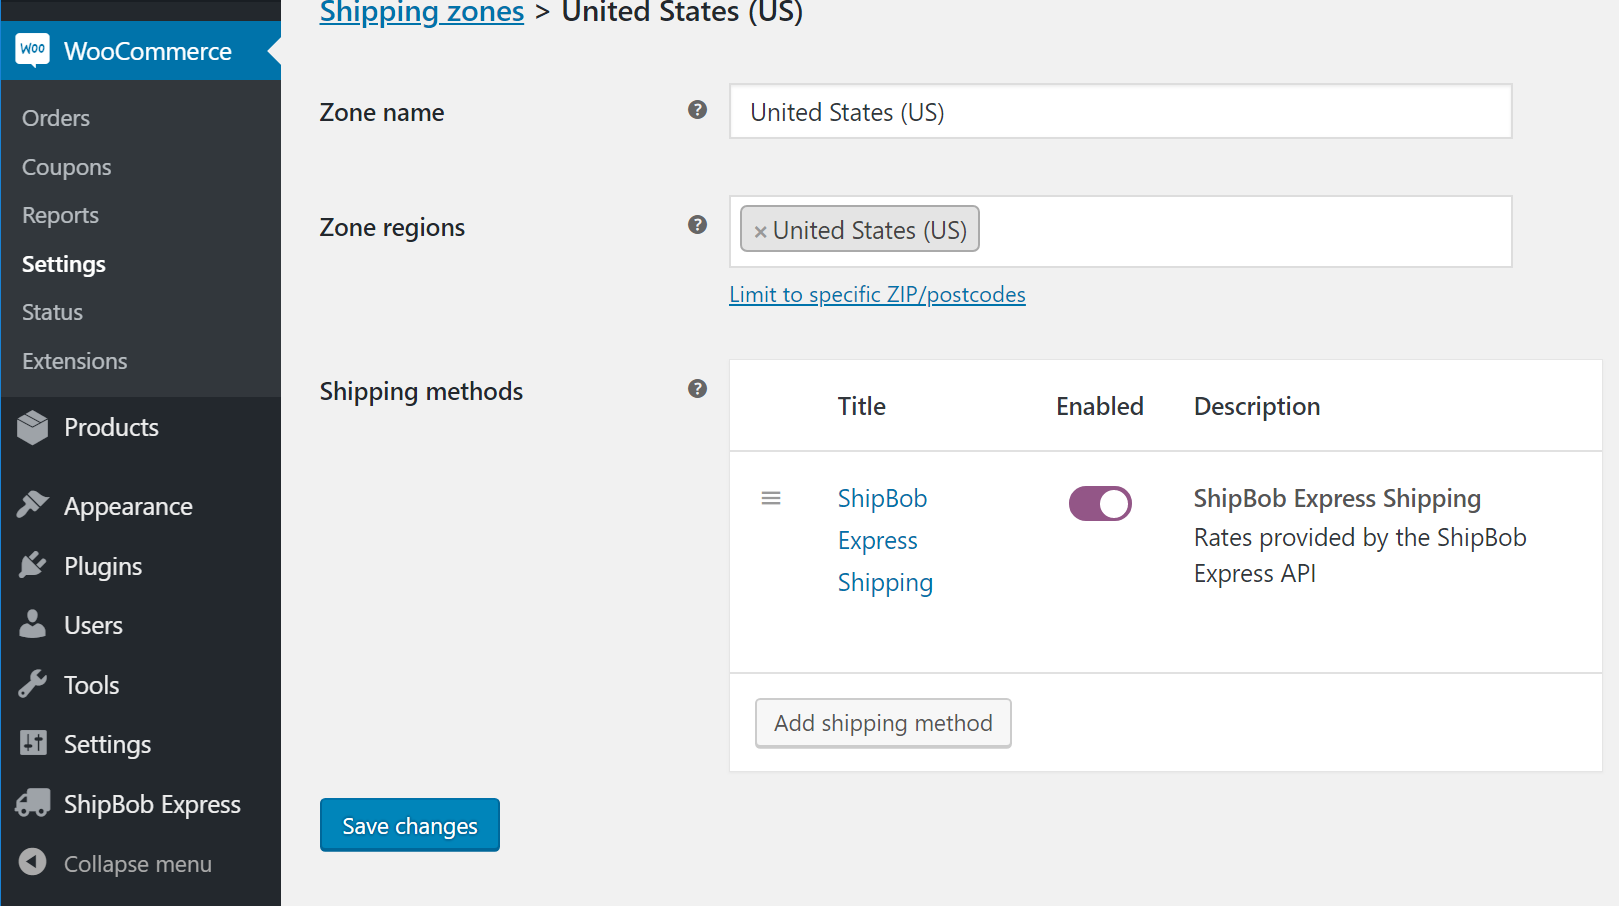Viewport: 1619px width, 906px height.
Task: Click Save changes button
Action: point(410,825)
